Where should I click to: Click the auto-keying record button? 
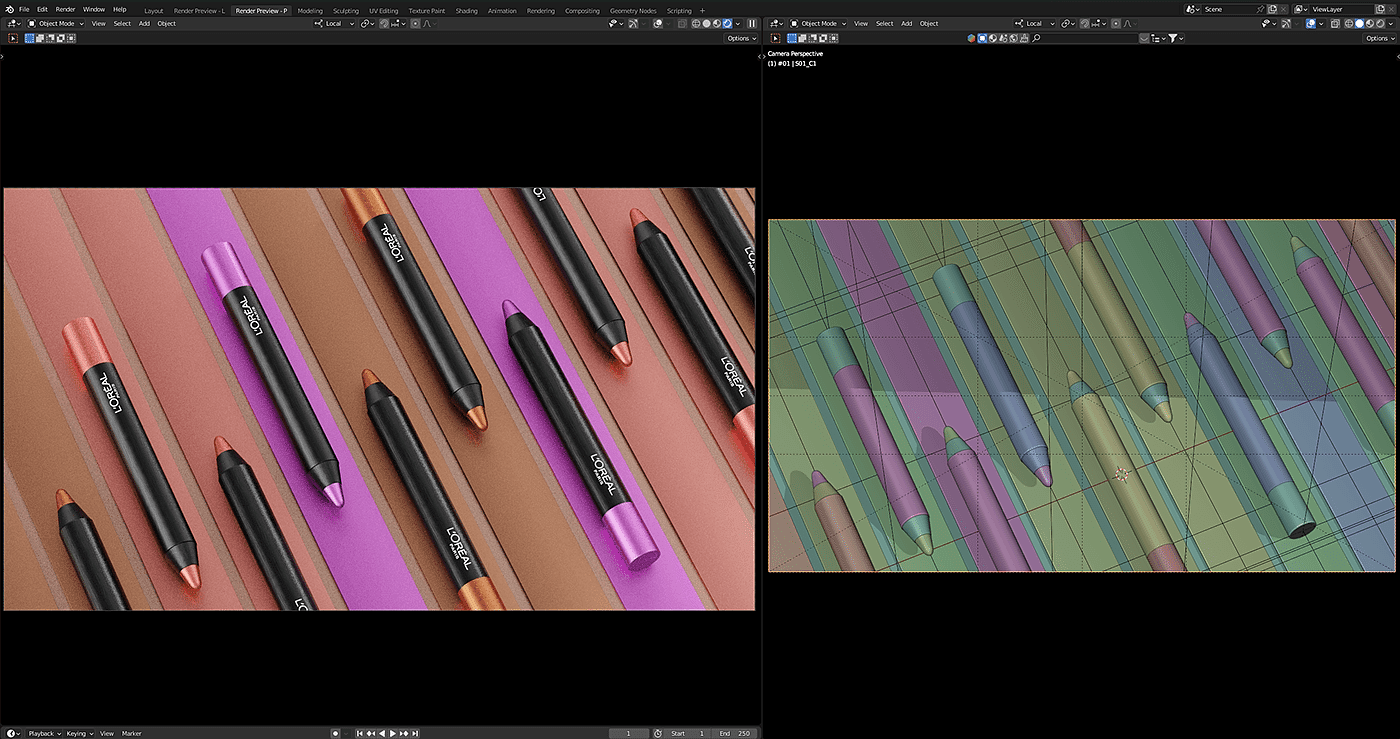tap(336, 733)
